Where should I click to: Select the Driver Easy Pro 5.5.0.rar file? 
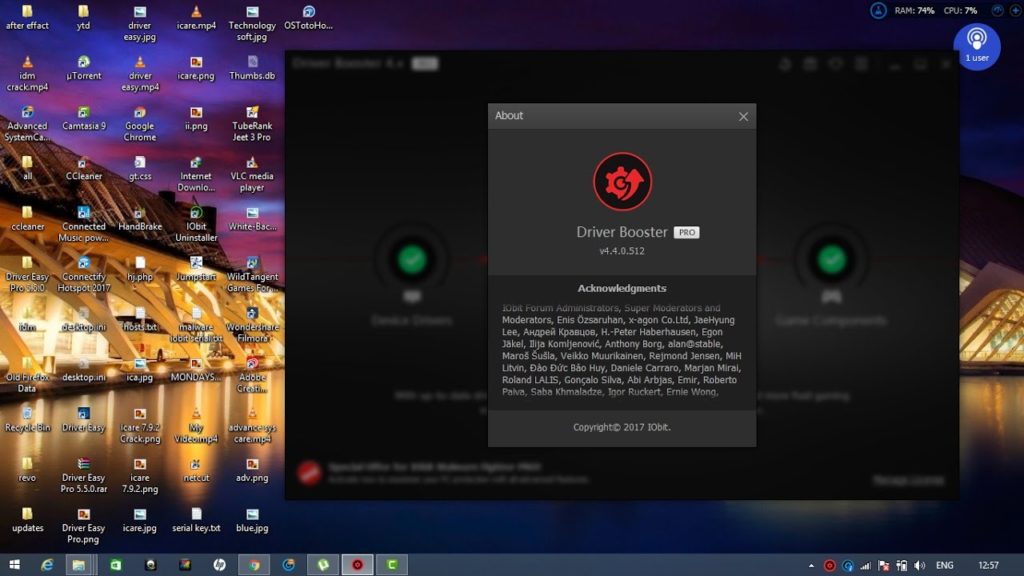[x=84, y=475]
